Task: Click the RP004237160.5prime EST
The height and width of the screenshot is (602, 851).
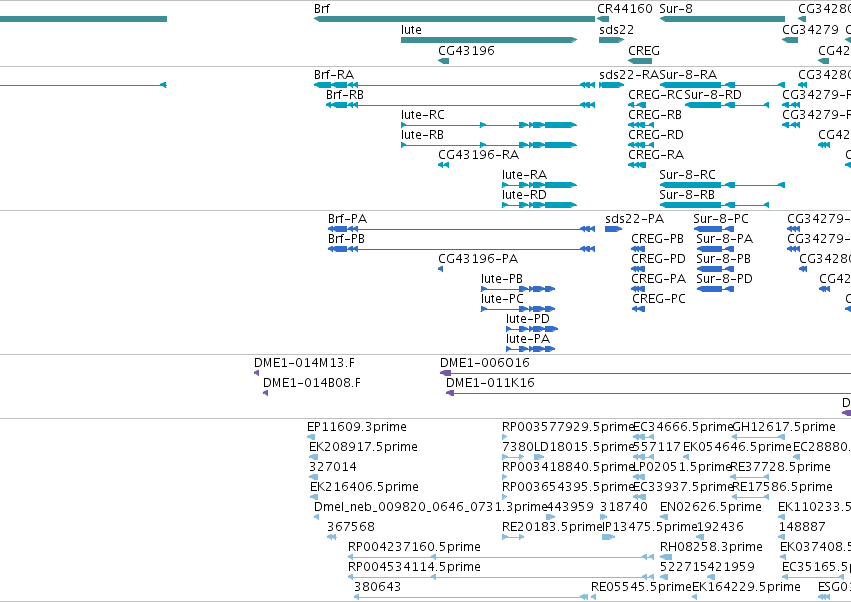Action: (501, 557)
